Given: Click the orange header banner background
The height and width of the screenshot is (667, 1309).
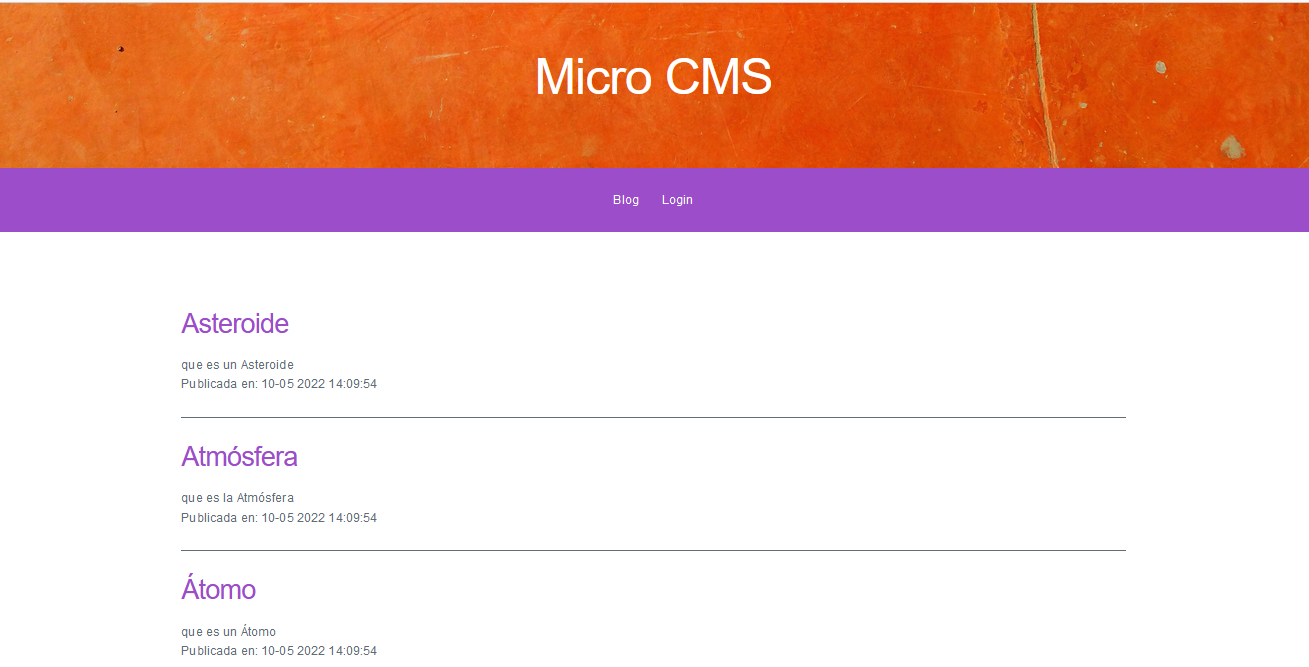Looking at the screenshot, I should pos(300,90).
